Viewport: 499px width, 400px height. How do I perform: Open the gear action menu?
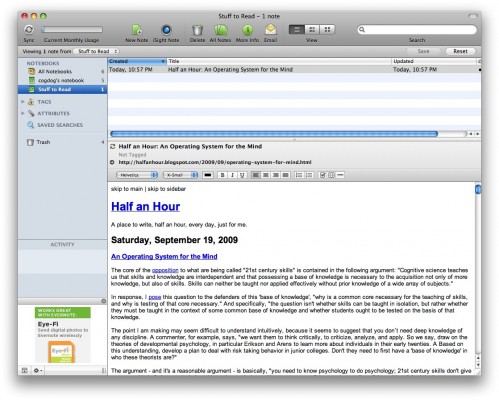37,370
